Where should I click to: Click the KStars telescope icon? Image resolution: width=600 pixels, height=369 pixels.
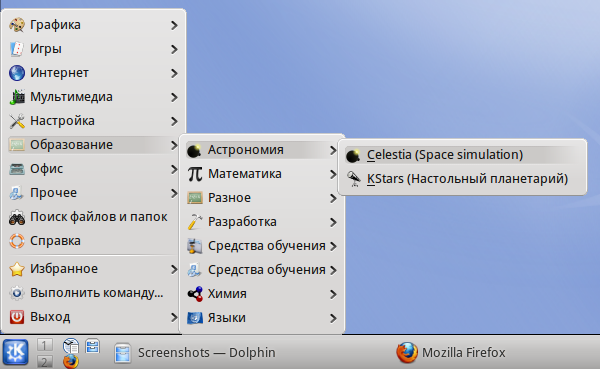pyautogui.click(x=353, y=179)
